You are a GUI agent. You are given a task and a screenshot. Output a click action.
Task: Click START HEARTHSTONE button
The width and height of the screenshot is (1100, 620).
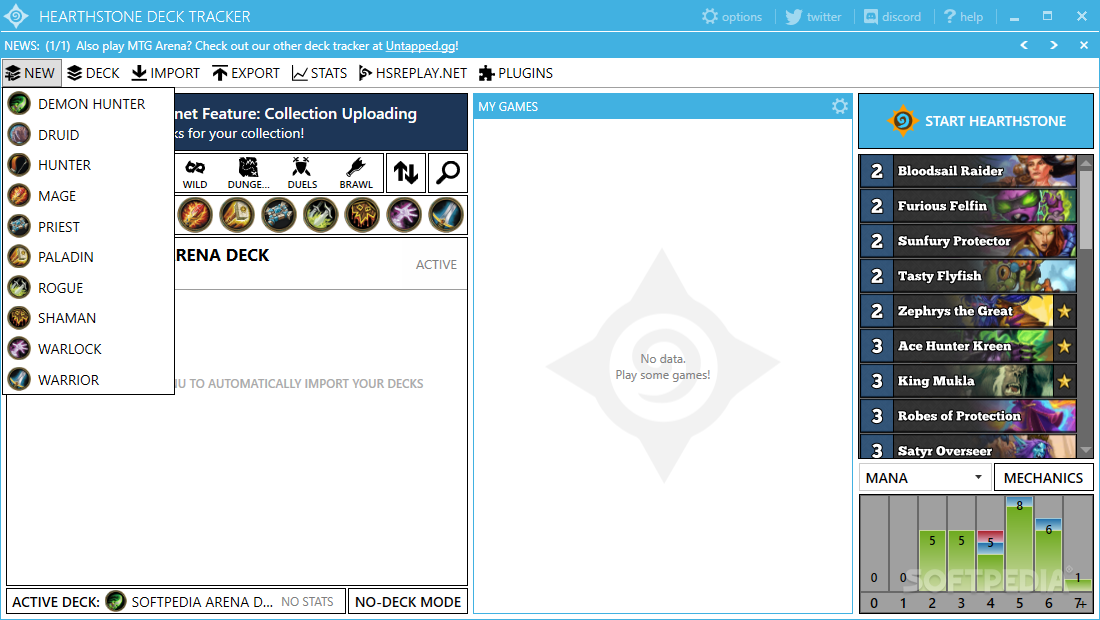tap(976, 121)
